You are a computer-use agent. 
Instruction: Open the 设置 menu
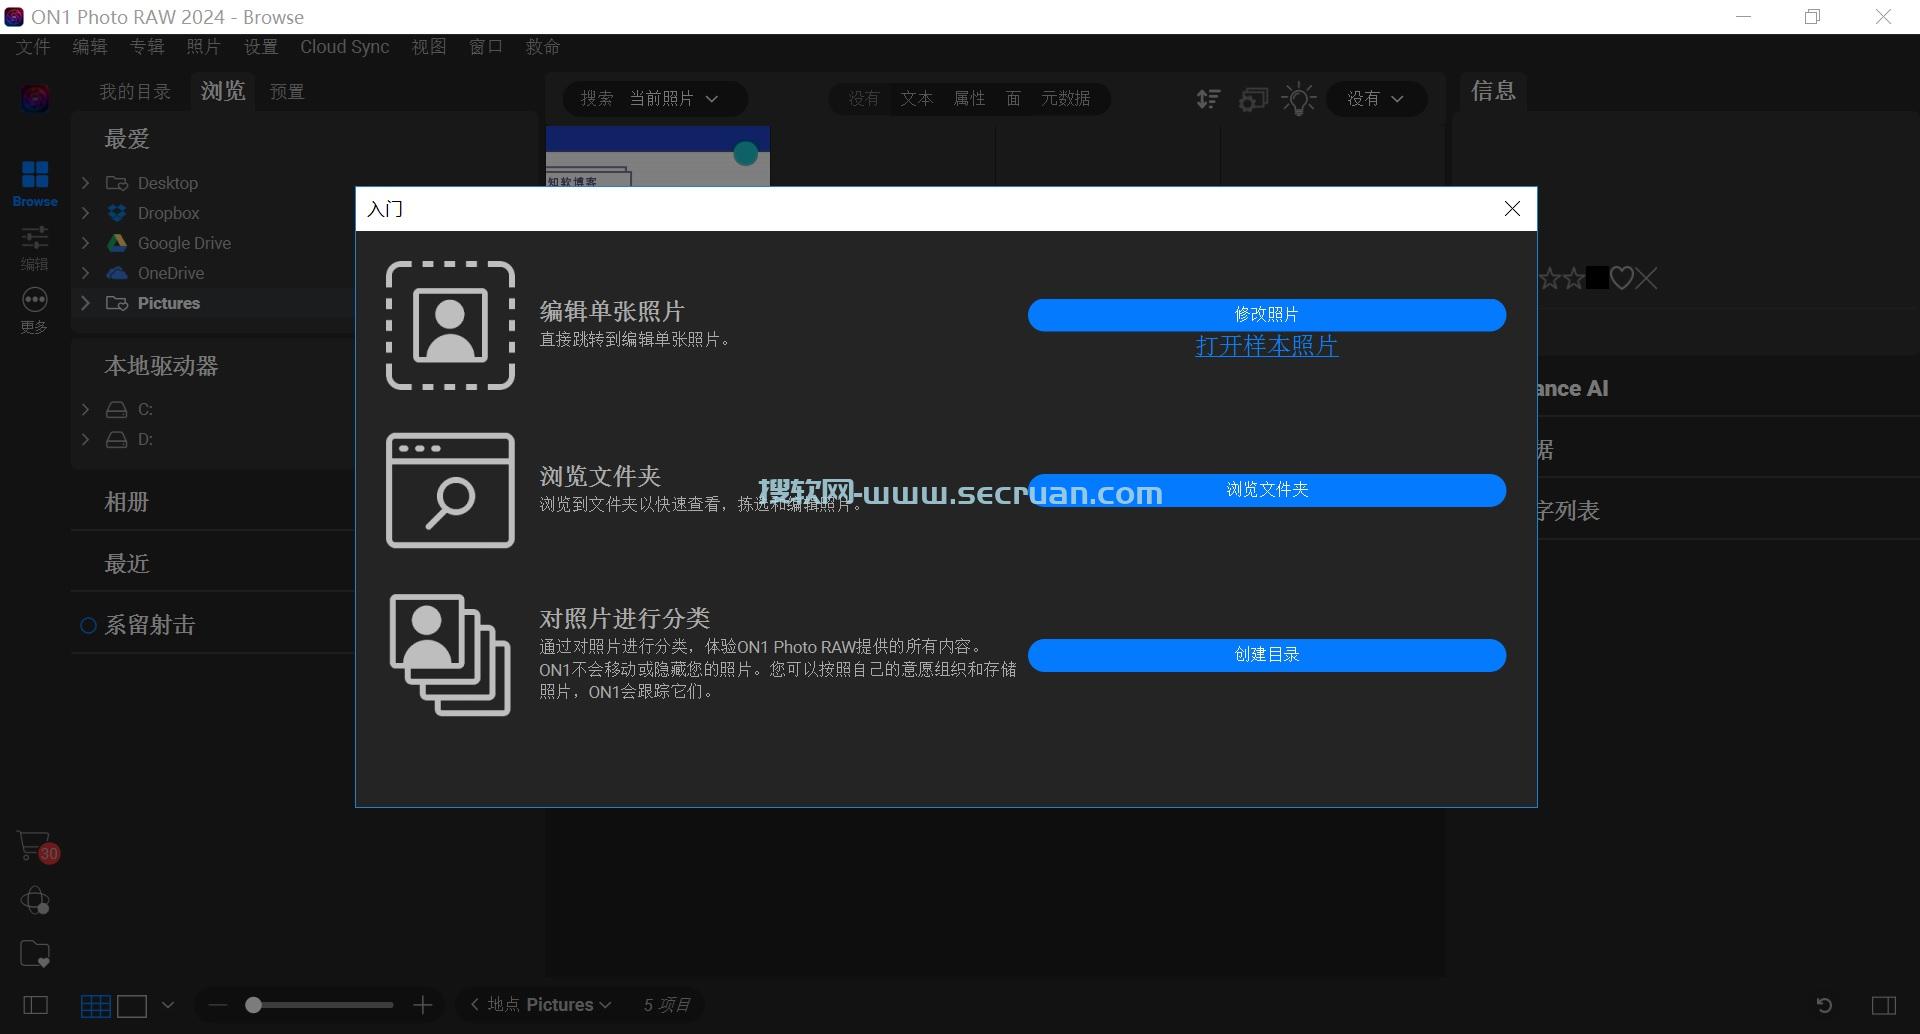(261, 47)
